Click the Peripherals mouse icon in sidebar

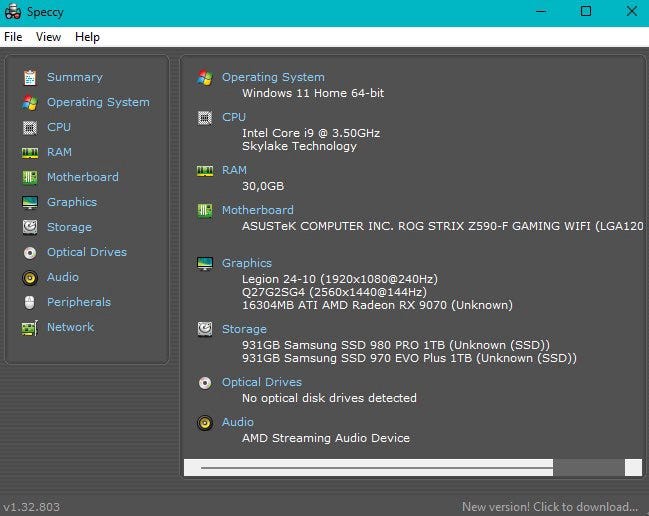[x=30, y=302]
